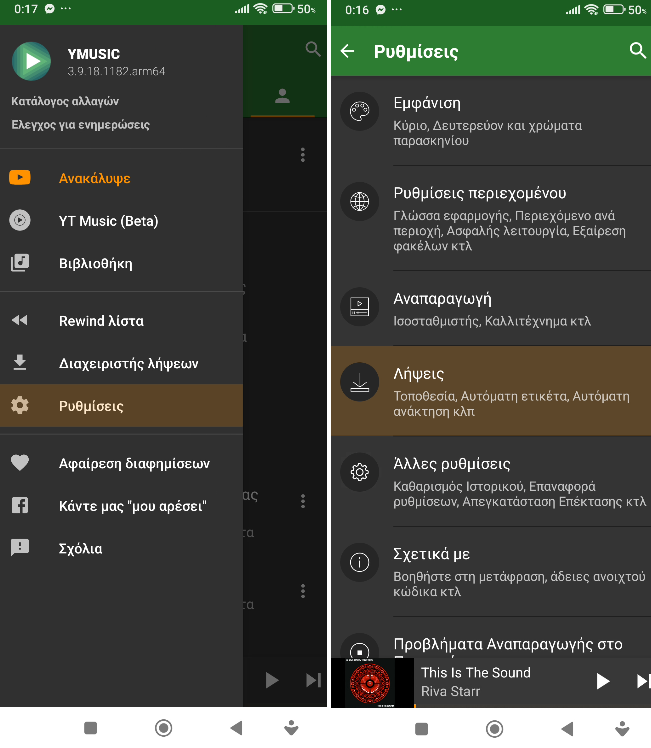
Task: Tap Ελεγχος για ενημερώσεις link
Action: tap(80, 125)
